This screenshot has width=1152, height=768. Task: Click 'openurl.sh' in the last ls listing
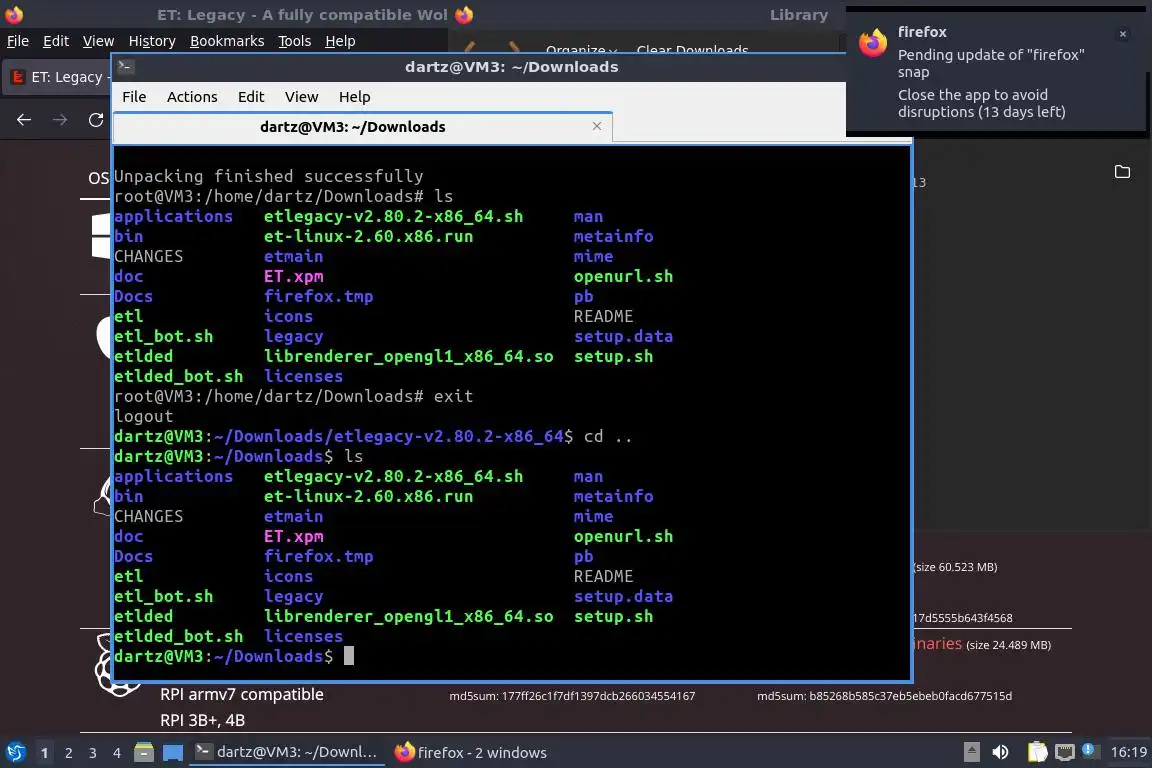pyautogui.click(x=623, y=536)
